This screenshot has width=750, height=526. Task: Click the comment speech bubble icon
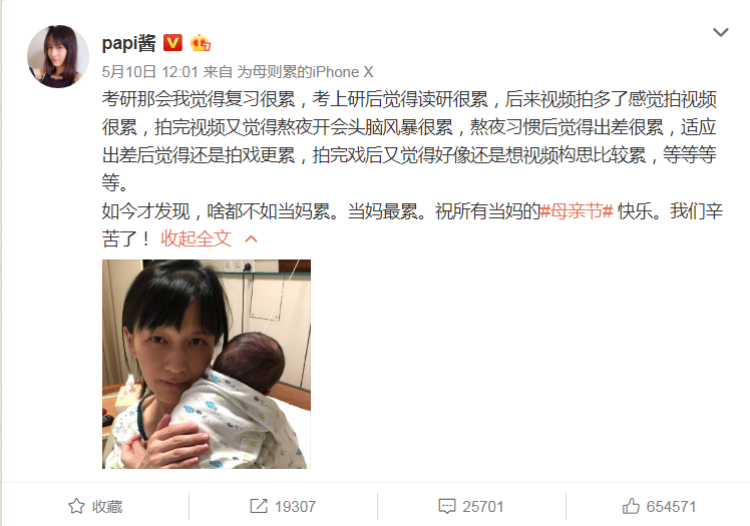tap(447, 506)
